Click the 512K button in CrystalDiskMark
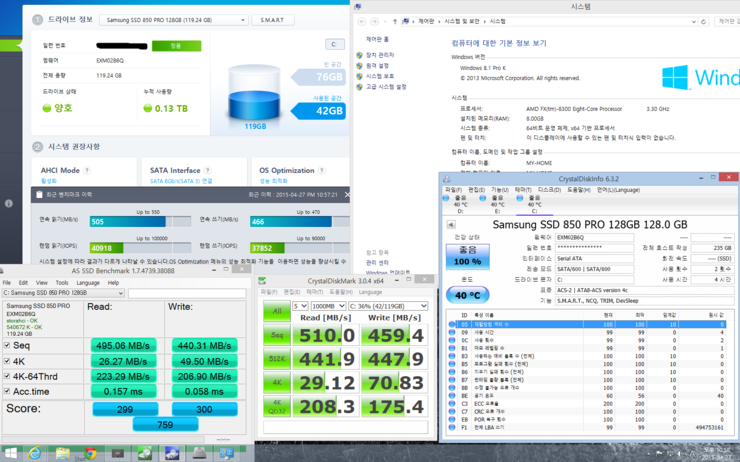 click(277, 359)
